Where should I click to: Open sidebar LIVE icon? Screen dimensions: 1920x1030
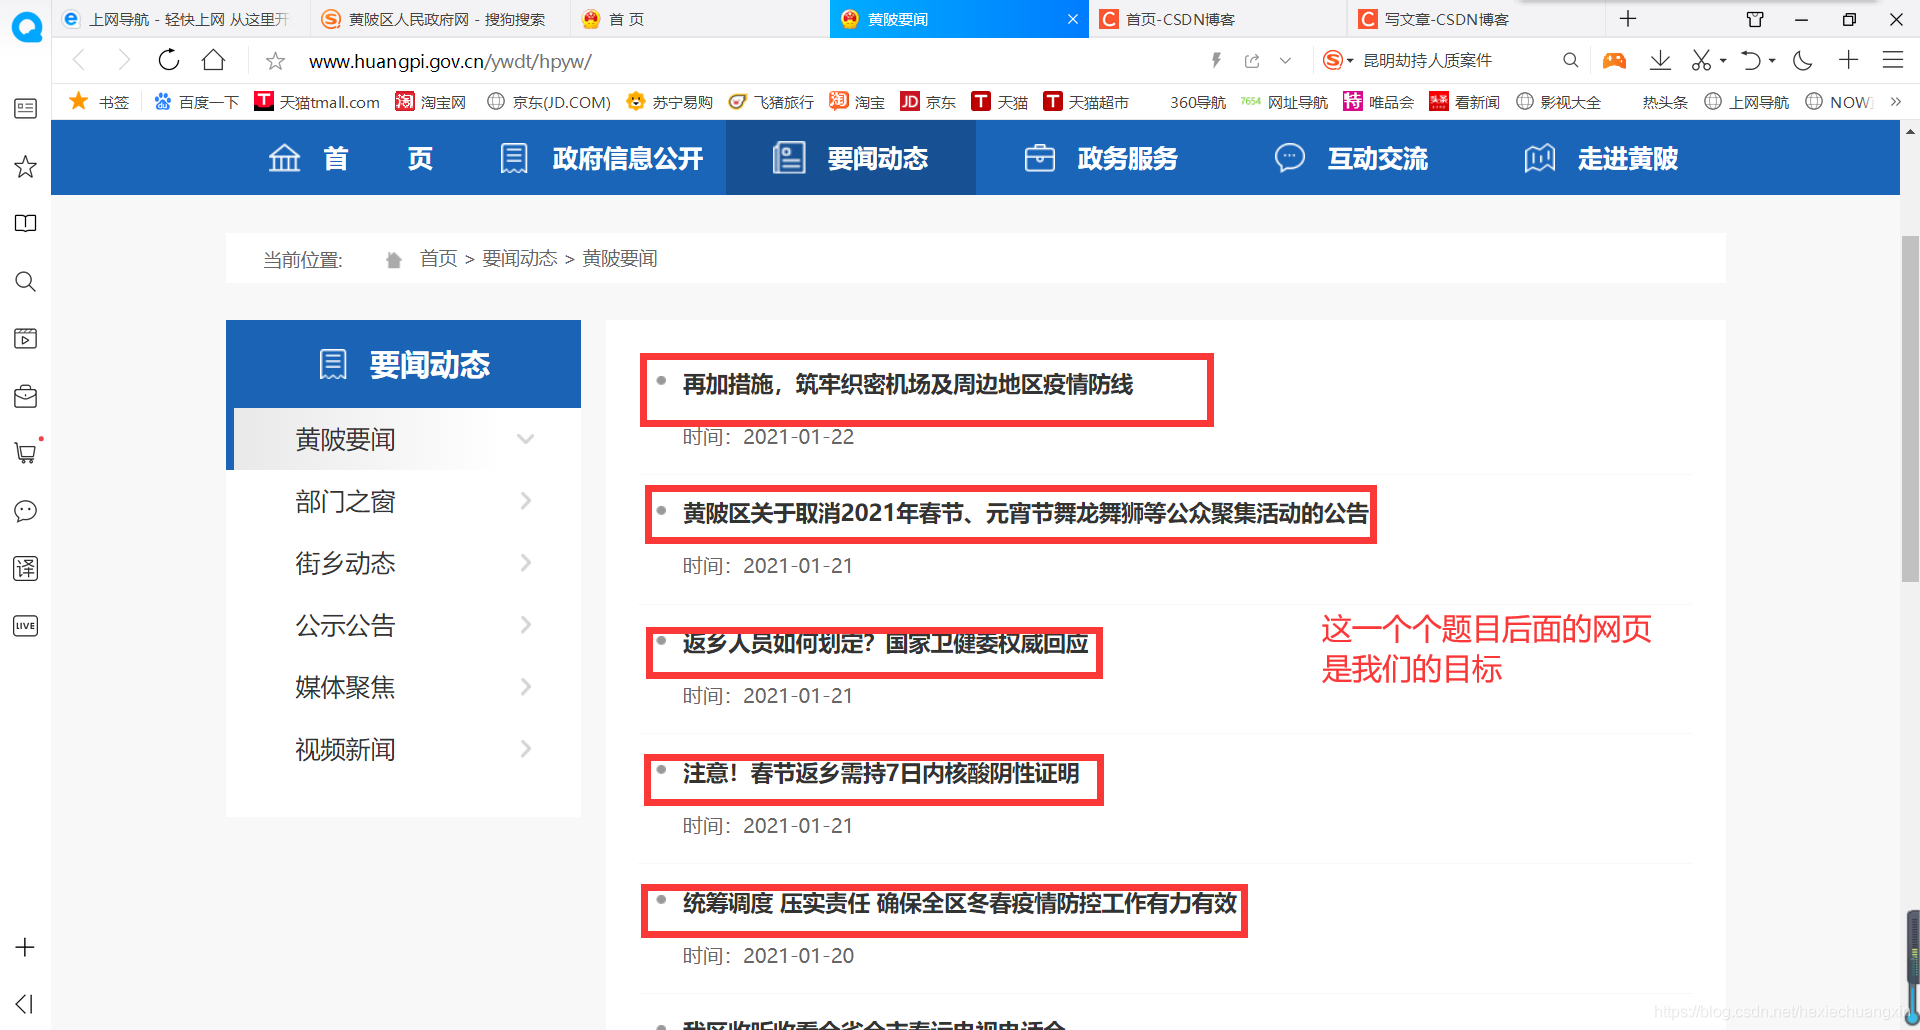pyautogui.click(x=26, y=626)
